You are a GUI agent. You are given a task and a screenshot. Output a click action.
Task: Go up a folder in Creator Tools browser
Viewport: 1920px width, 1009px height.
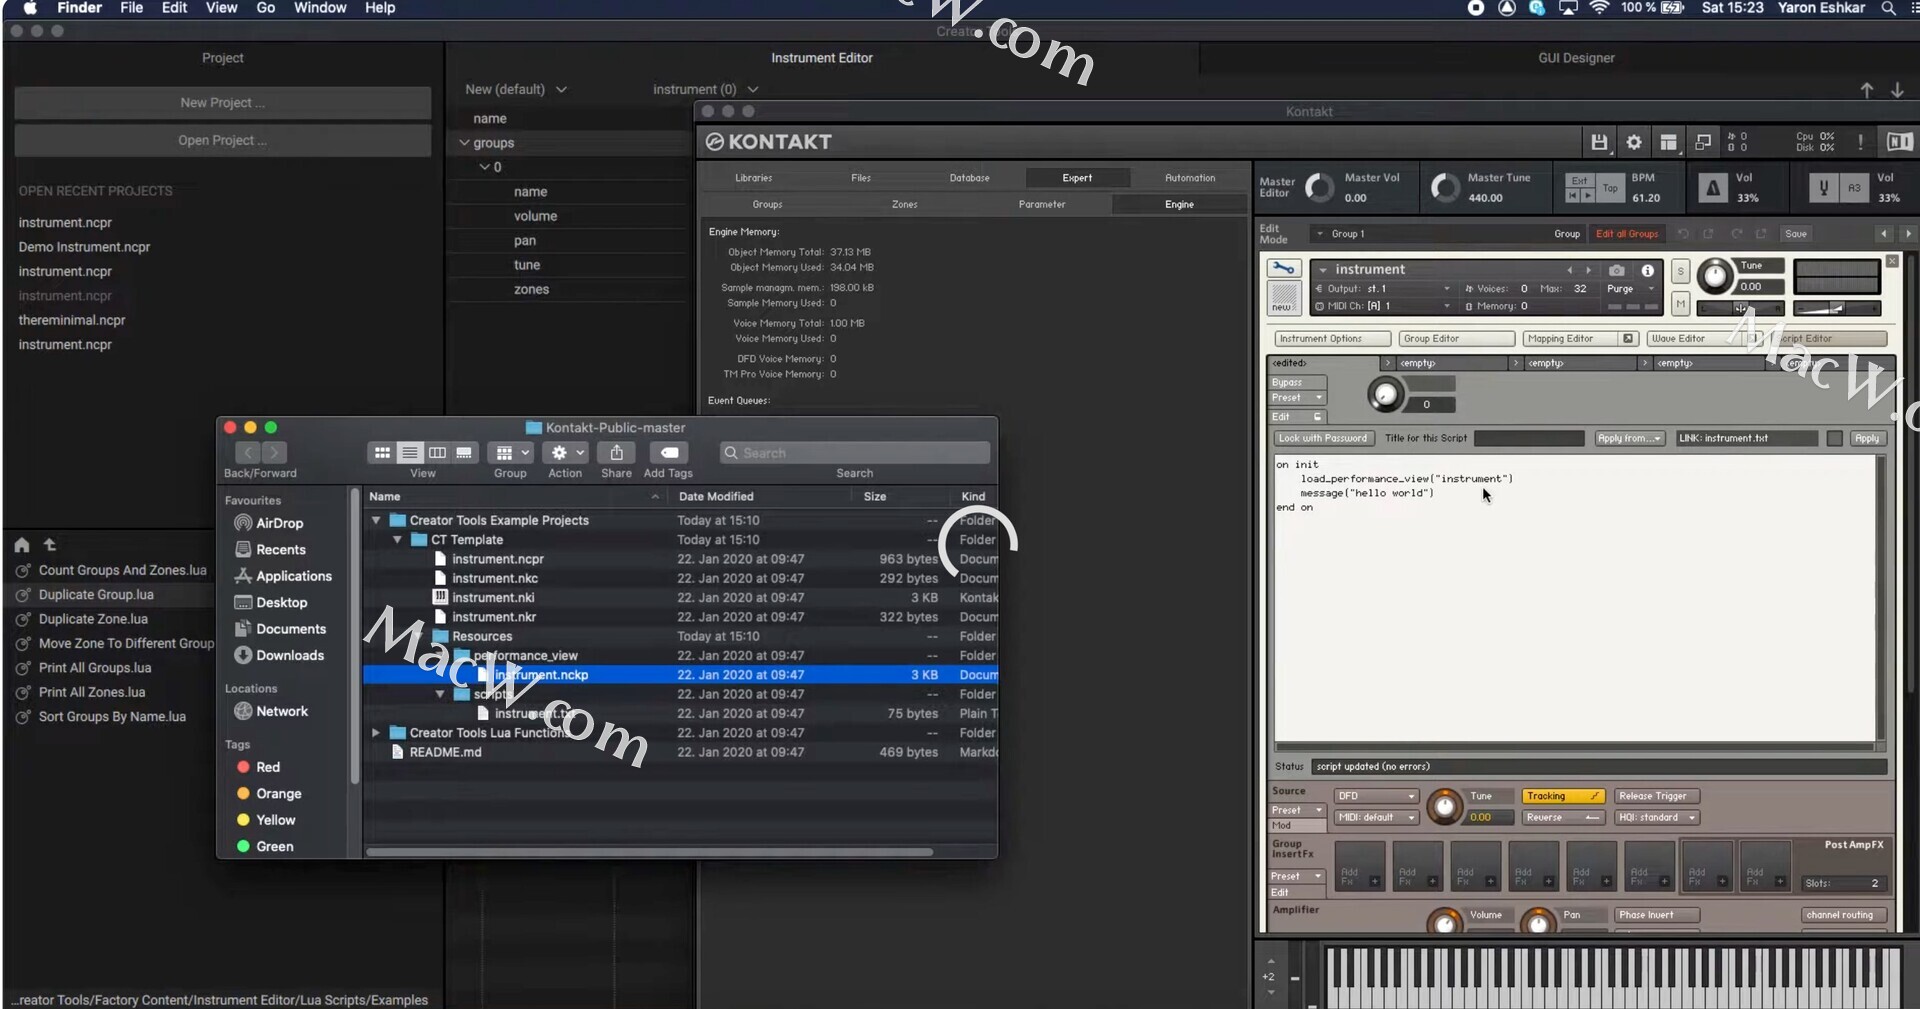click(50, 545)
